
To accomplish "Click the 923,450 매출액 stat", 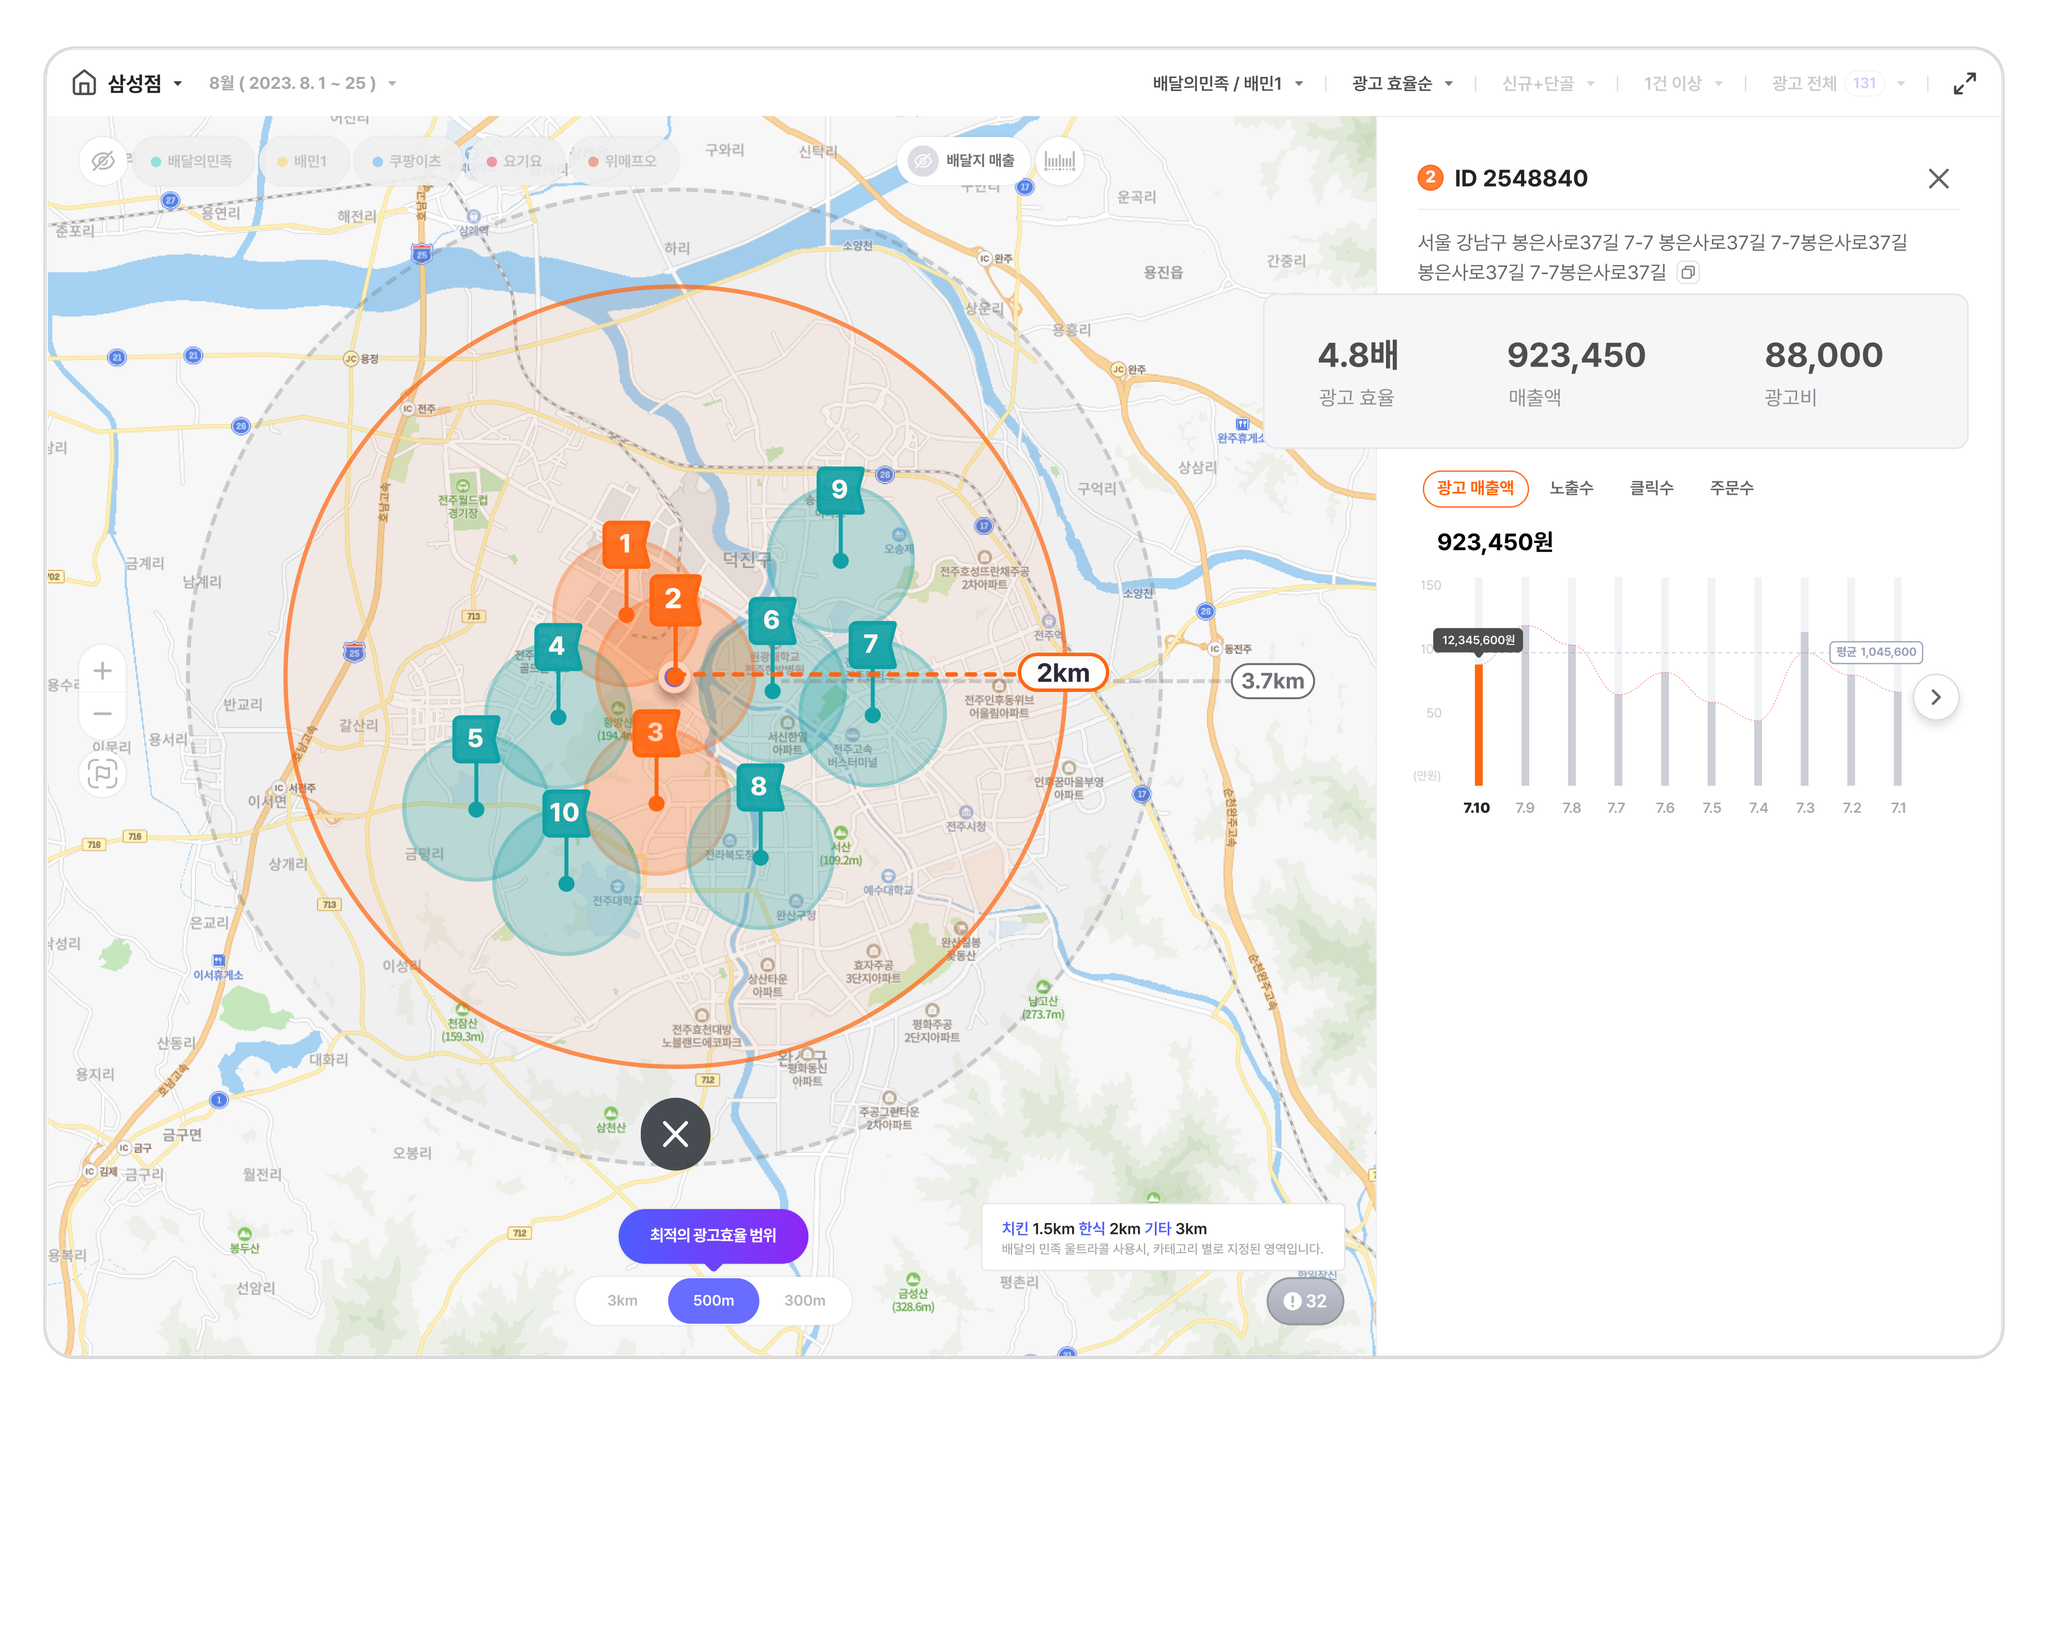I will tap(1575, 372).
